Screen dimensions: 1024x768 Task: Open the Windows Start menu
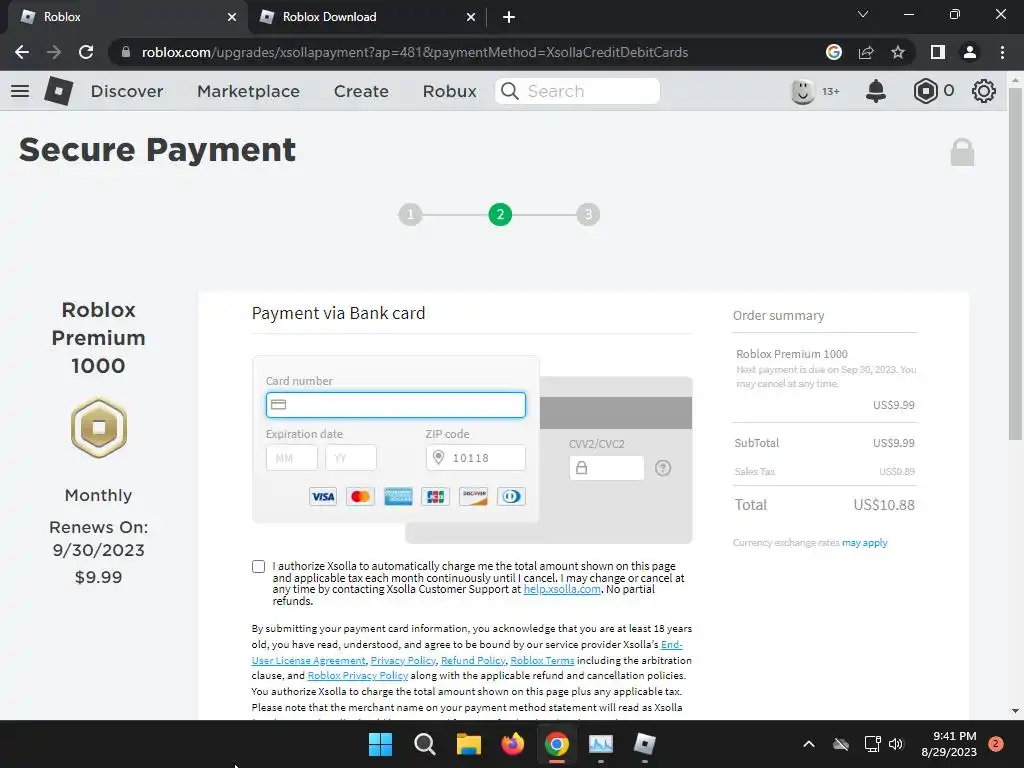(x=380, y=744)
